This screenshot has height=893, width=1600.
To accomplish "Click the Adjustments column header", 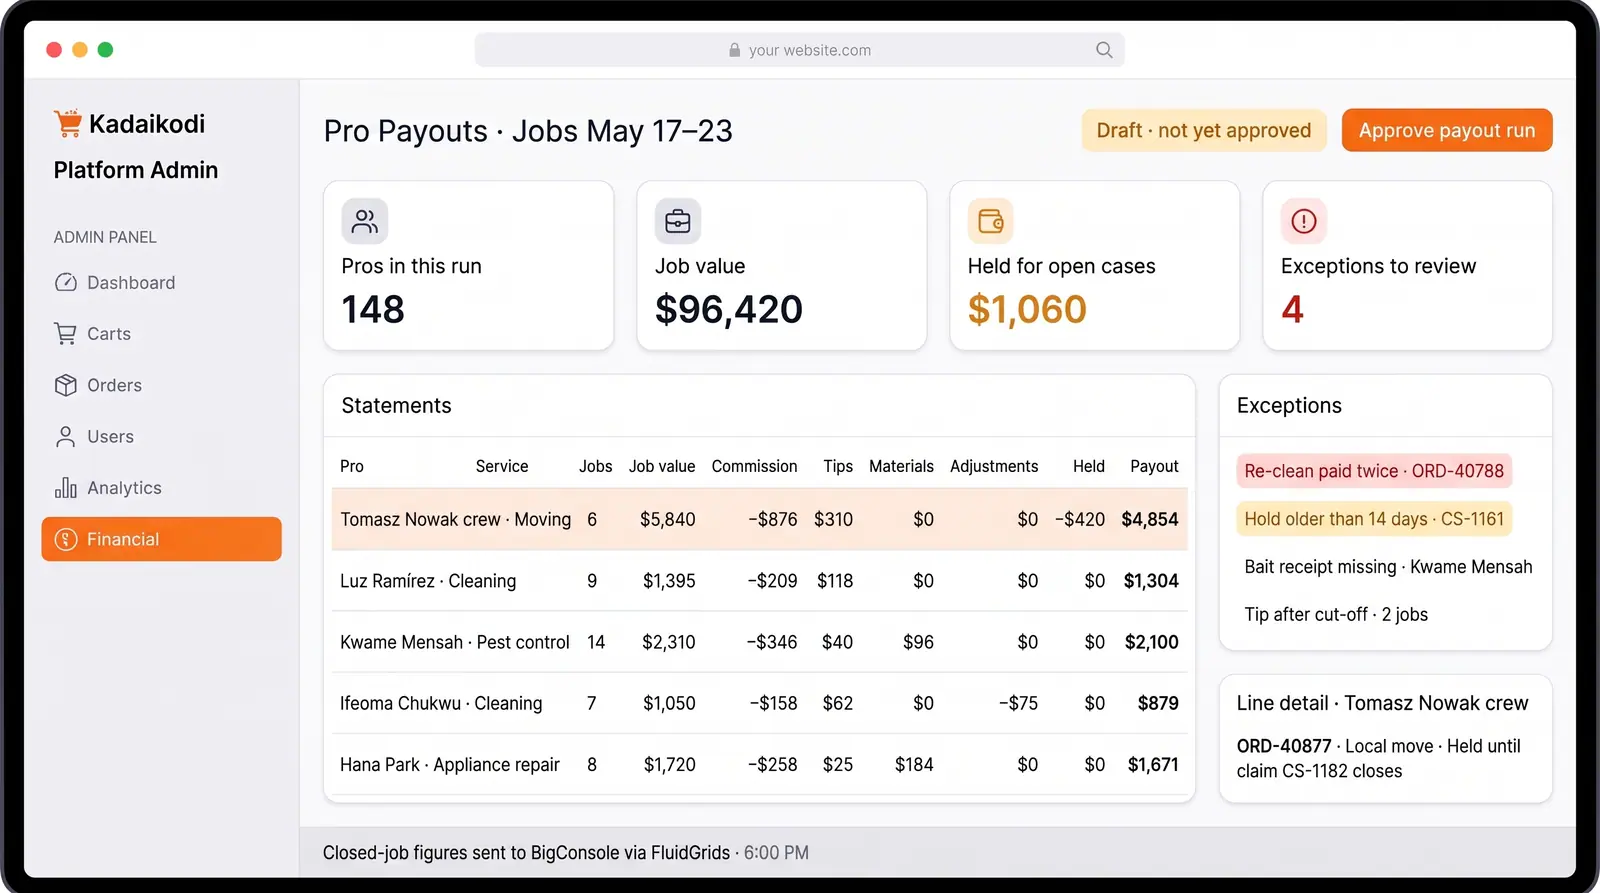I will (x=994, y=466).
